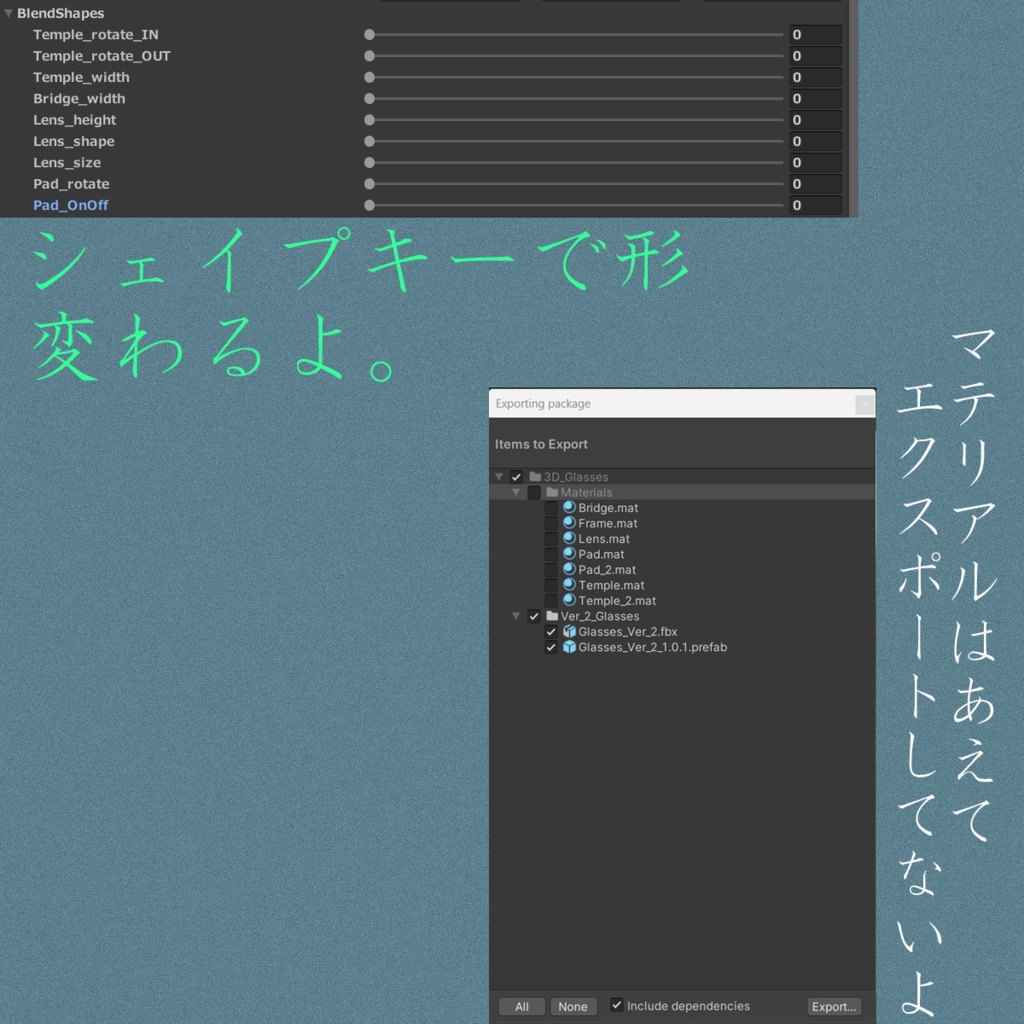Screen dimensions: 1024x1024
Task: Uncheck the Glasses_Ver_2.fbx checkbox
Action: pyautogui.click(x=551, y=632)
